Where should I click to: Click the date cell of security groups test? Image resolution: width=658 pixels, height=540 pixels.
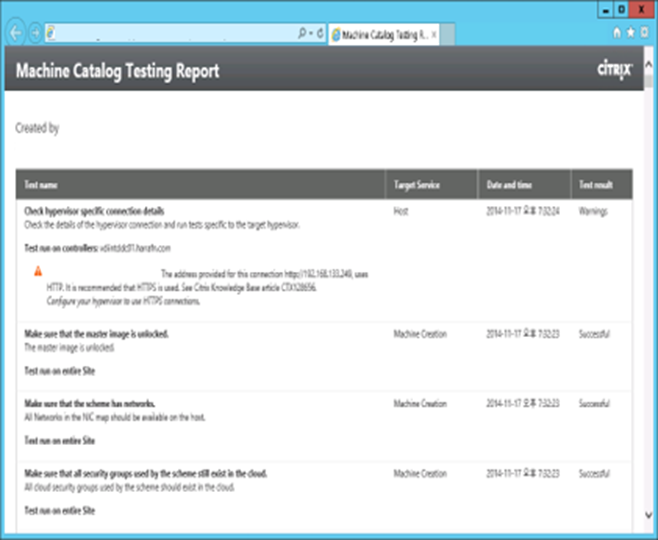523,474
